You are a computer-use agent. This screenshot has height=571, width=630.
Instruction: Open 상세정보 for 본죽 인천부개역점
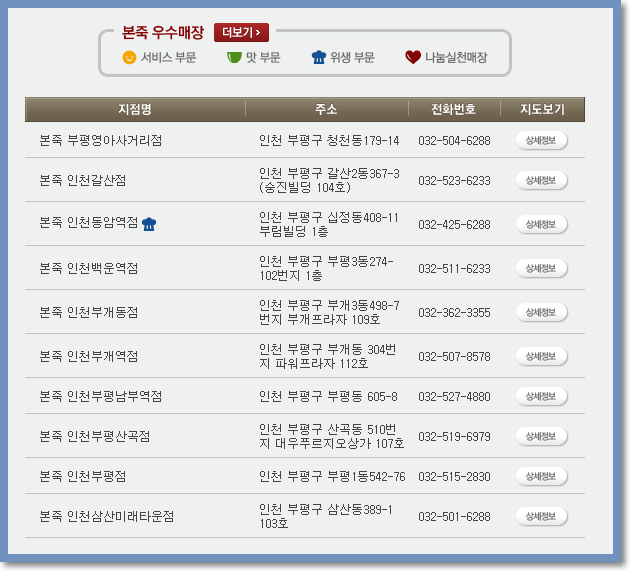click(x=541, y=356)
